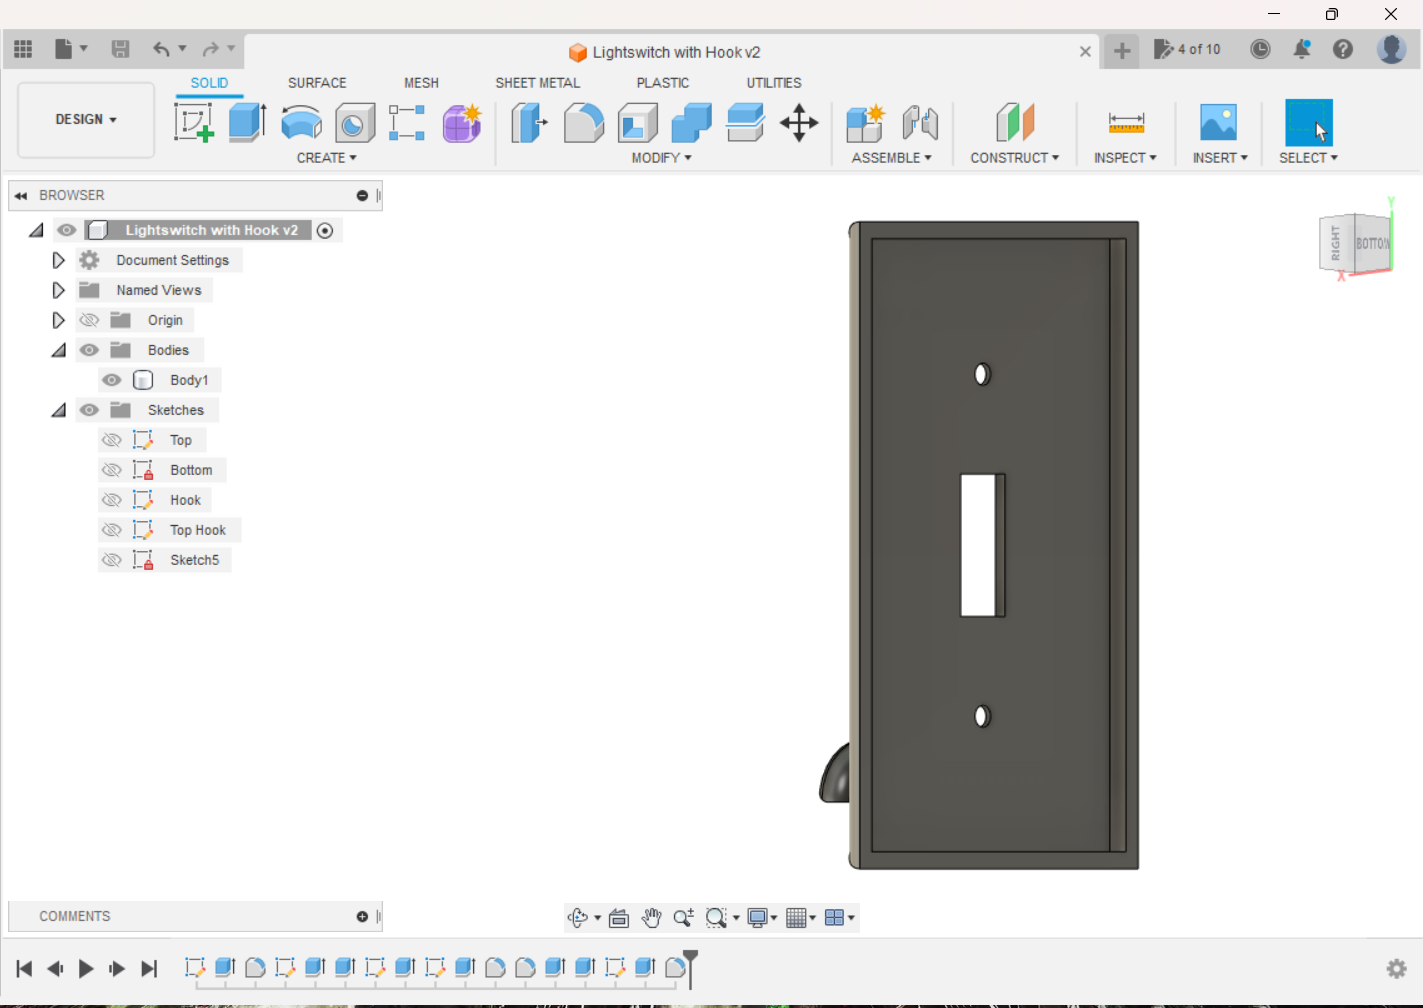
Task: Switch to the SHEET METAL tab
Action: (x=537, y=83)
